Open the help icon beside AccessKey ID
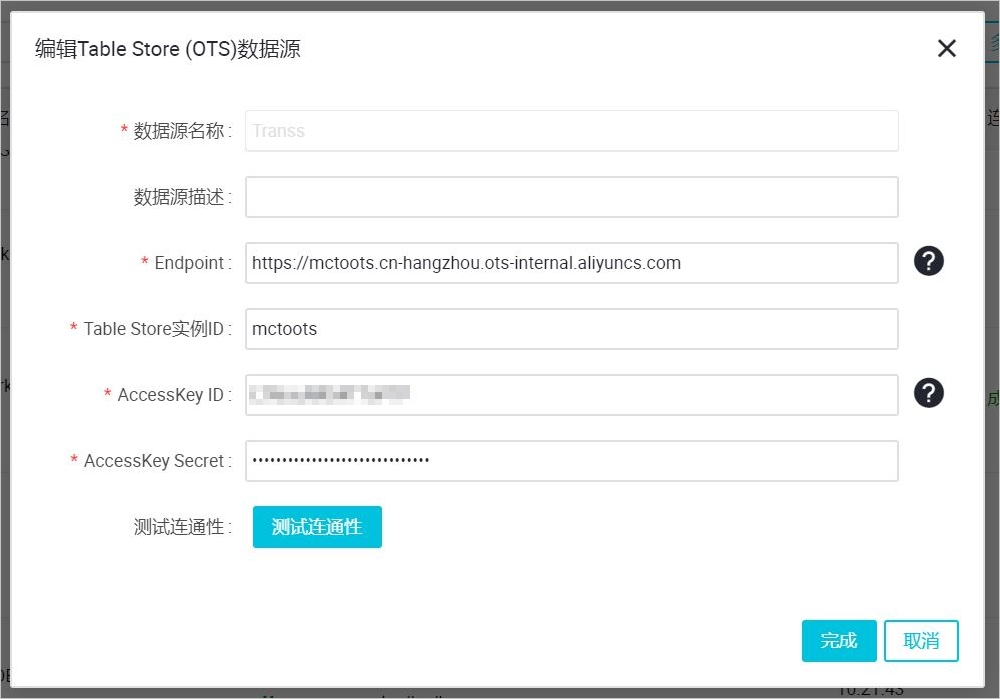 coord(929,393)
